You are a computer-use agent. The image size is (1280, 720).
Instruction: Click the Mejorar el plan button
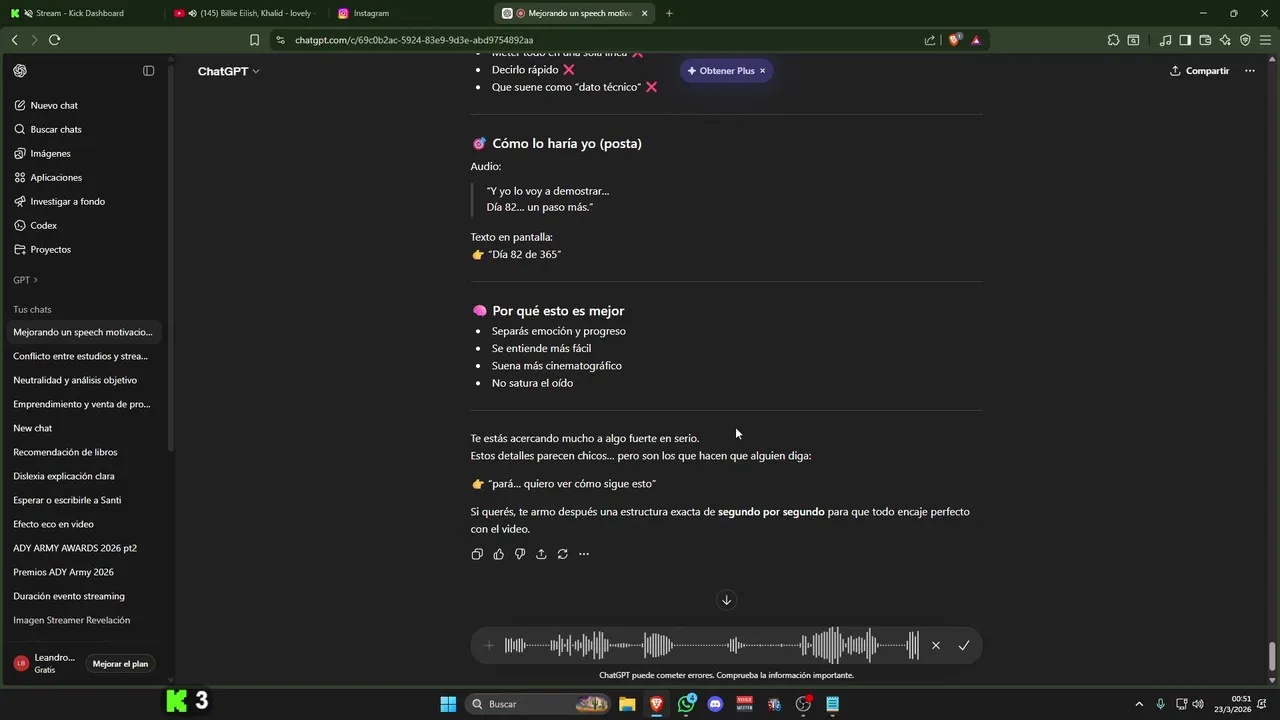(x=120, y=664)
